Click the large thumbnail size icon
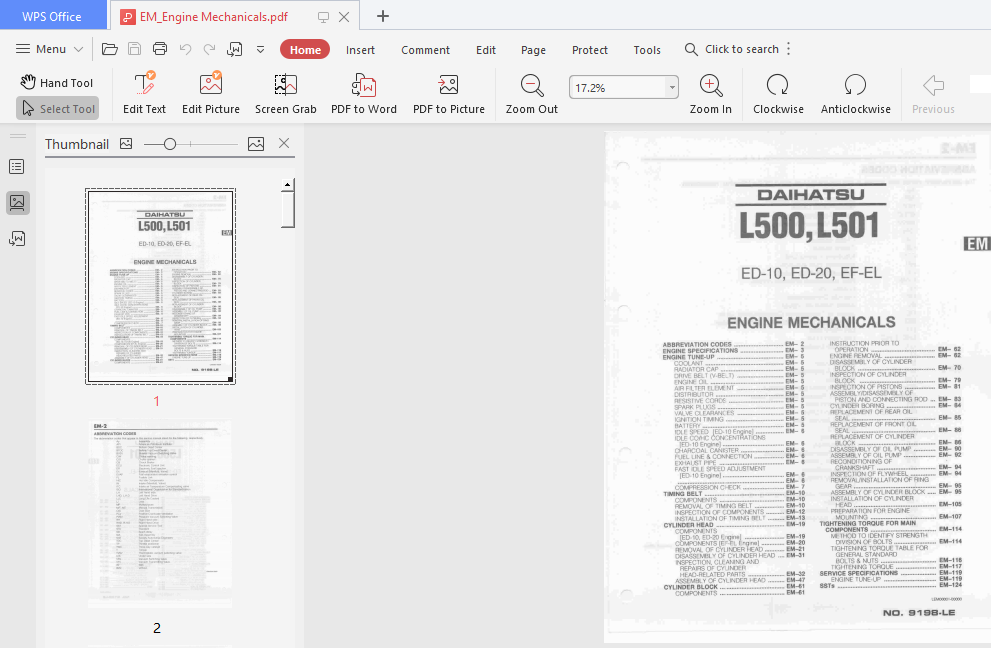The height and width of the screenshot is (648, 991). 256,144
